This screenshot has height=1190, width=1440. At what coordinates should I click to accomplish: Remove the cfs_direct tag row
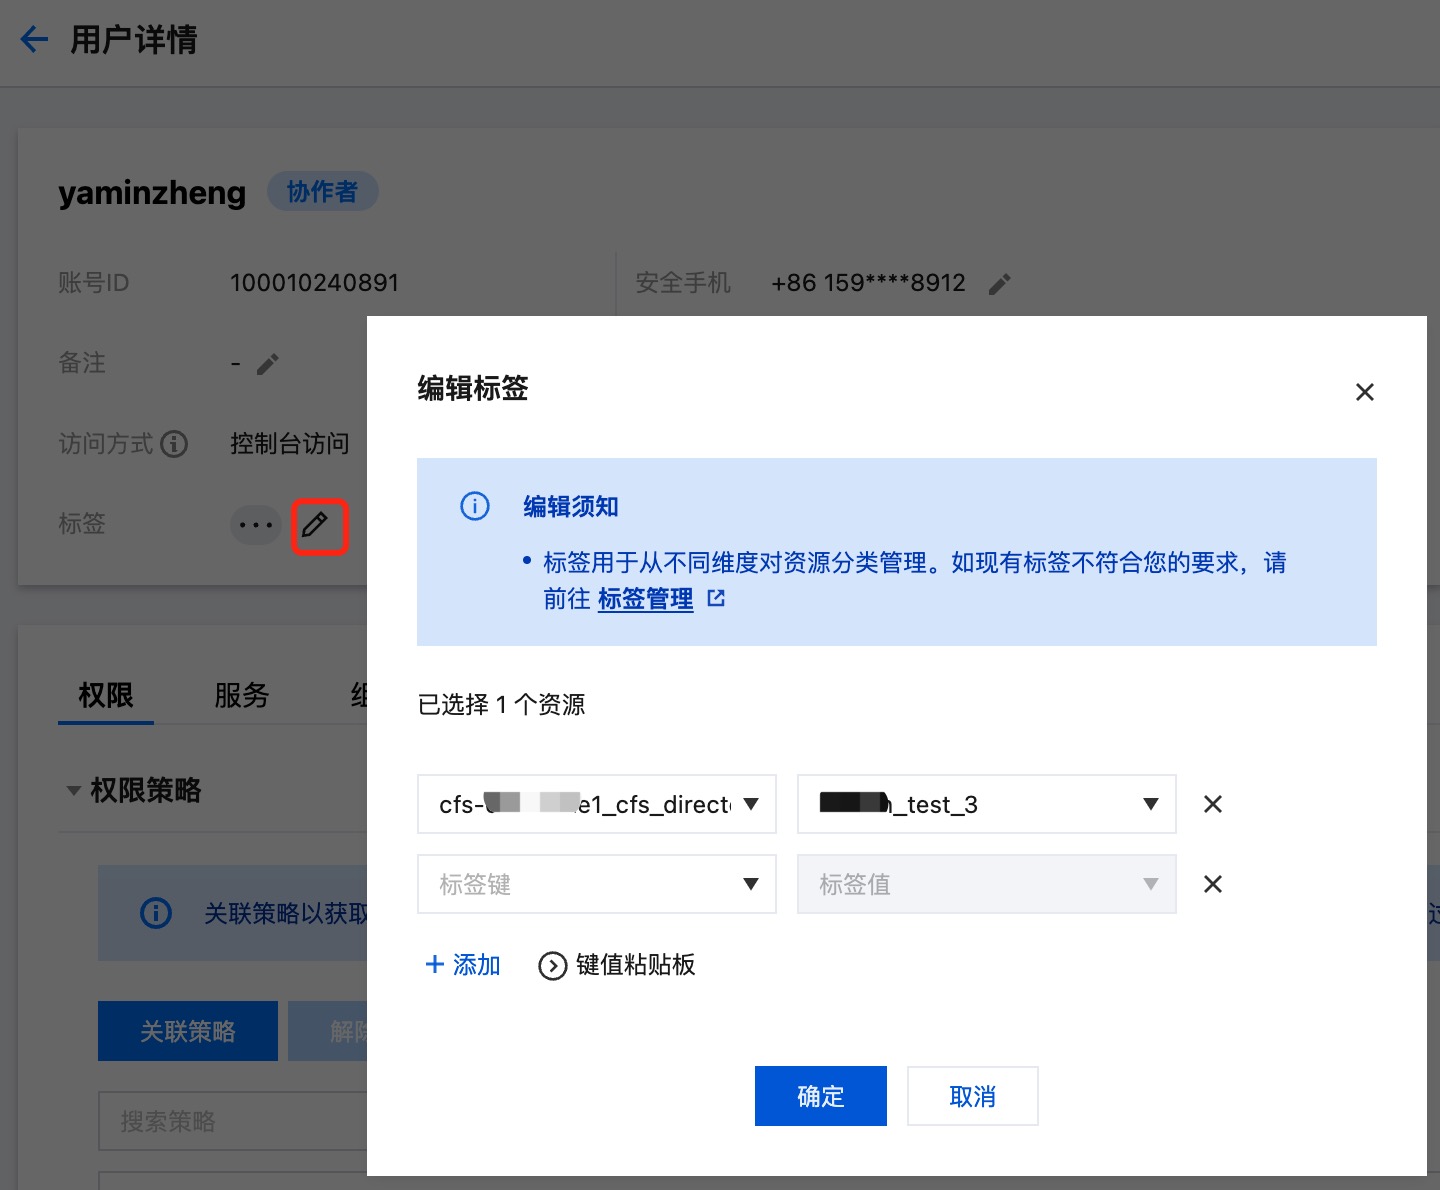point(1212,804)
